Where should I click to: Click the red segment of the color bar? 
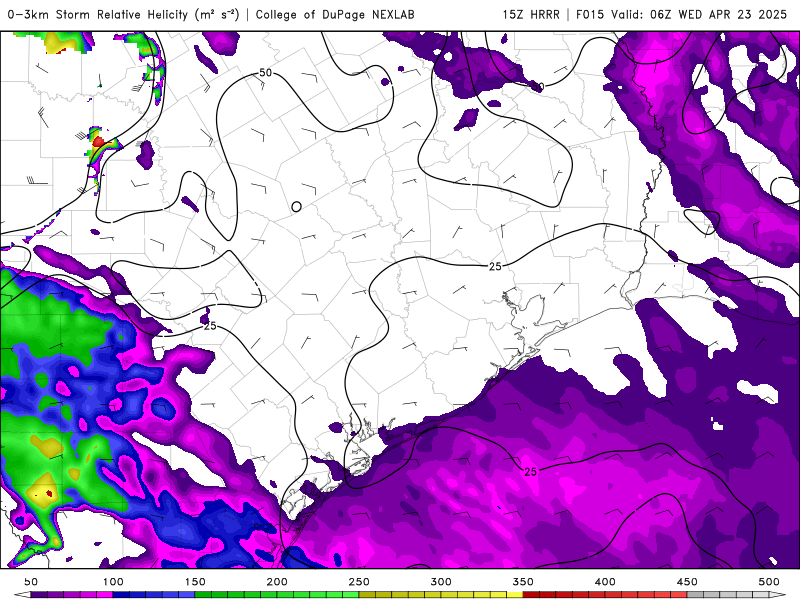[x=605, y=595]
